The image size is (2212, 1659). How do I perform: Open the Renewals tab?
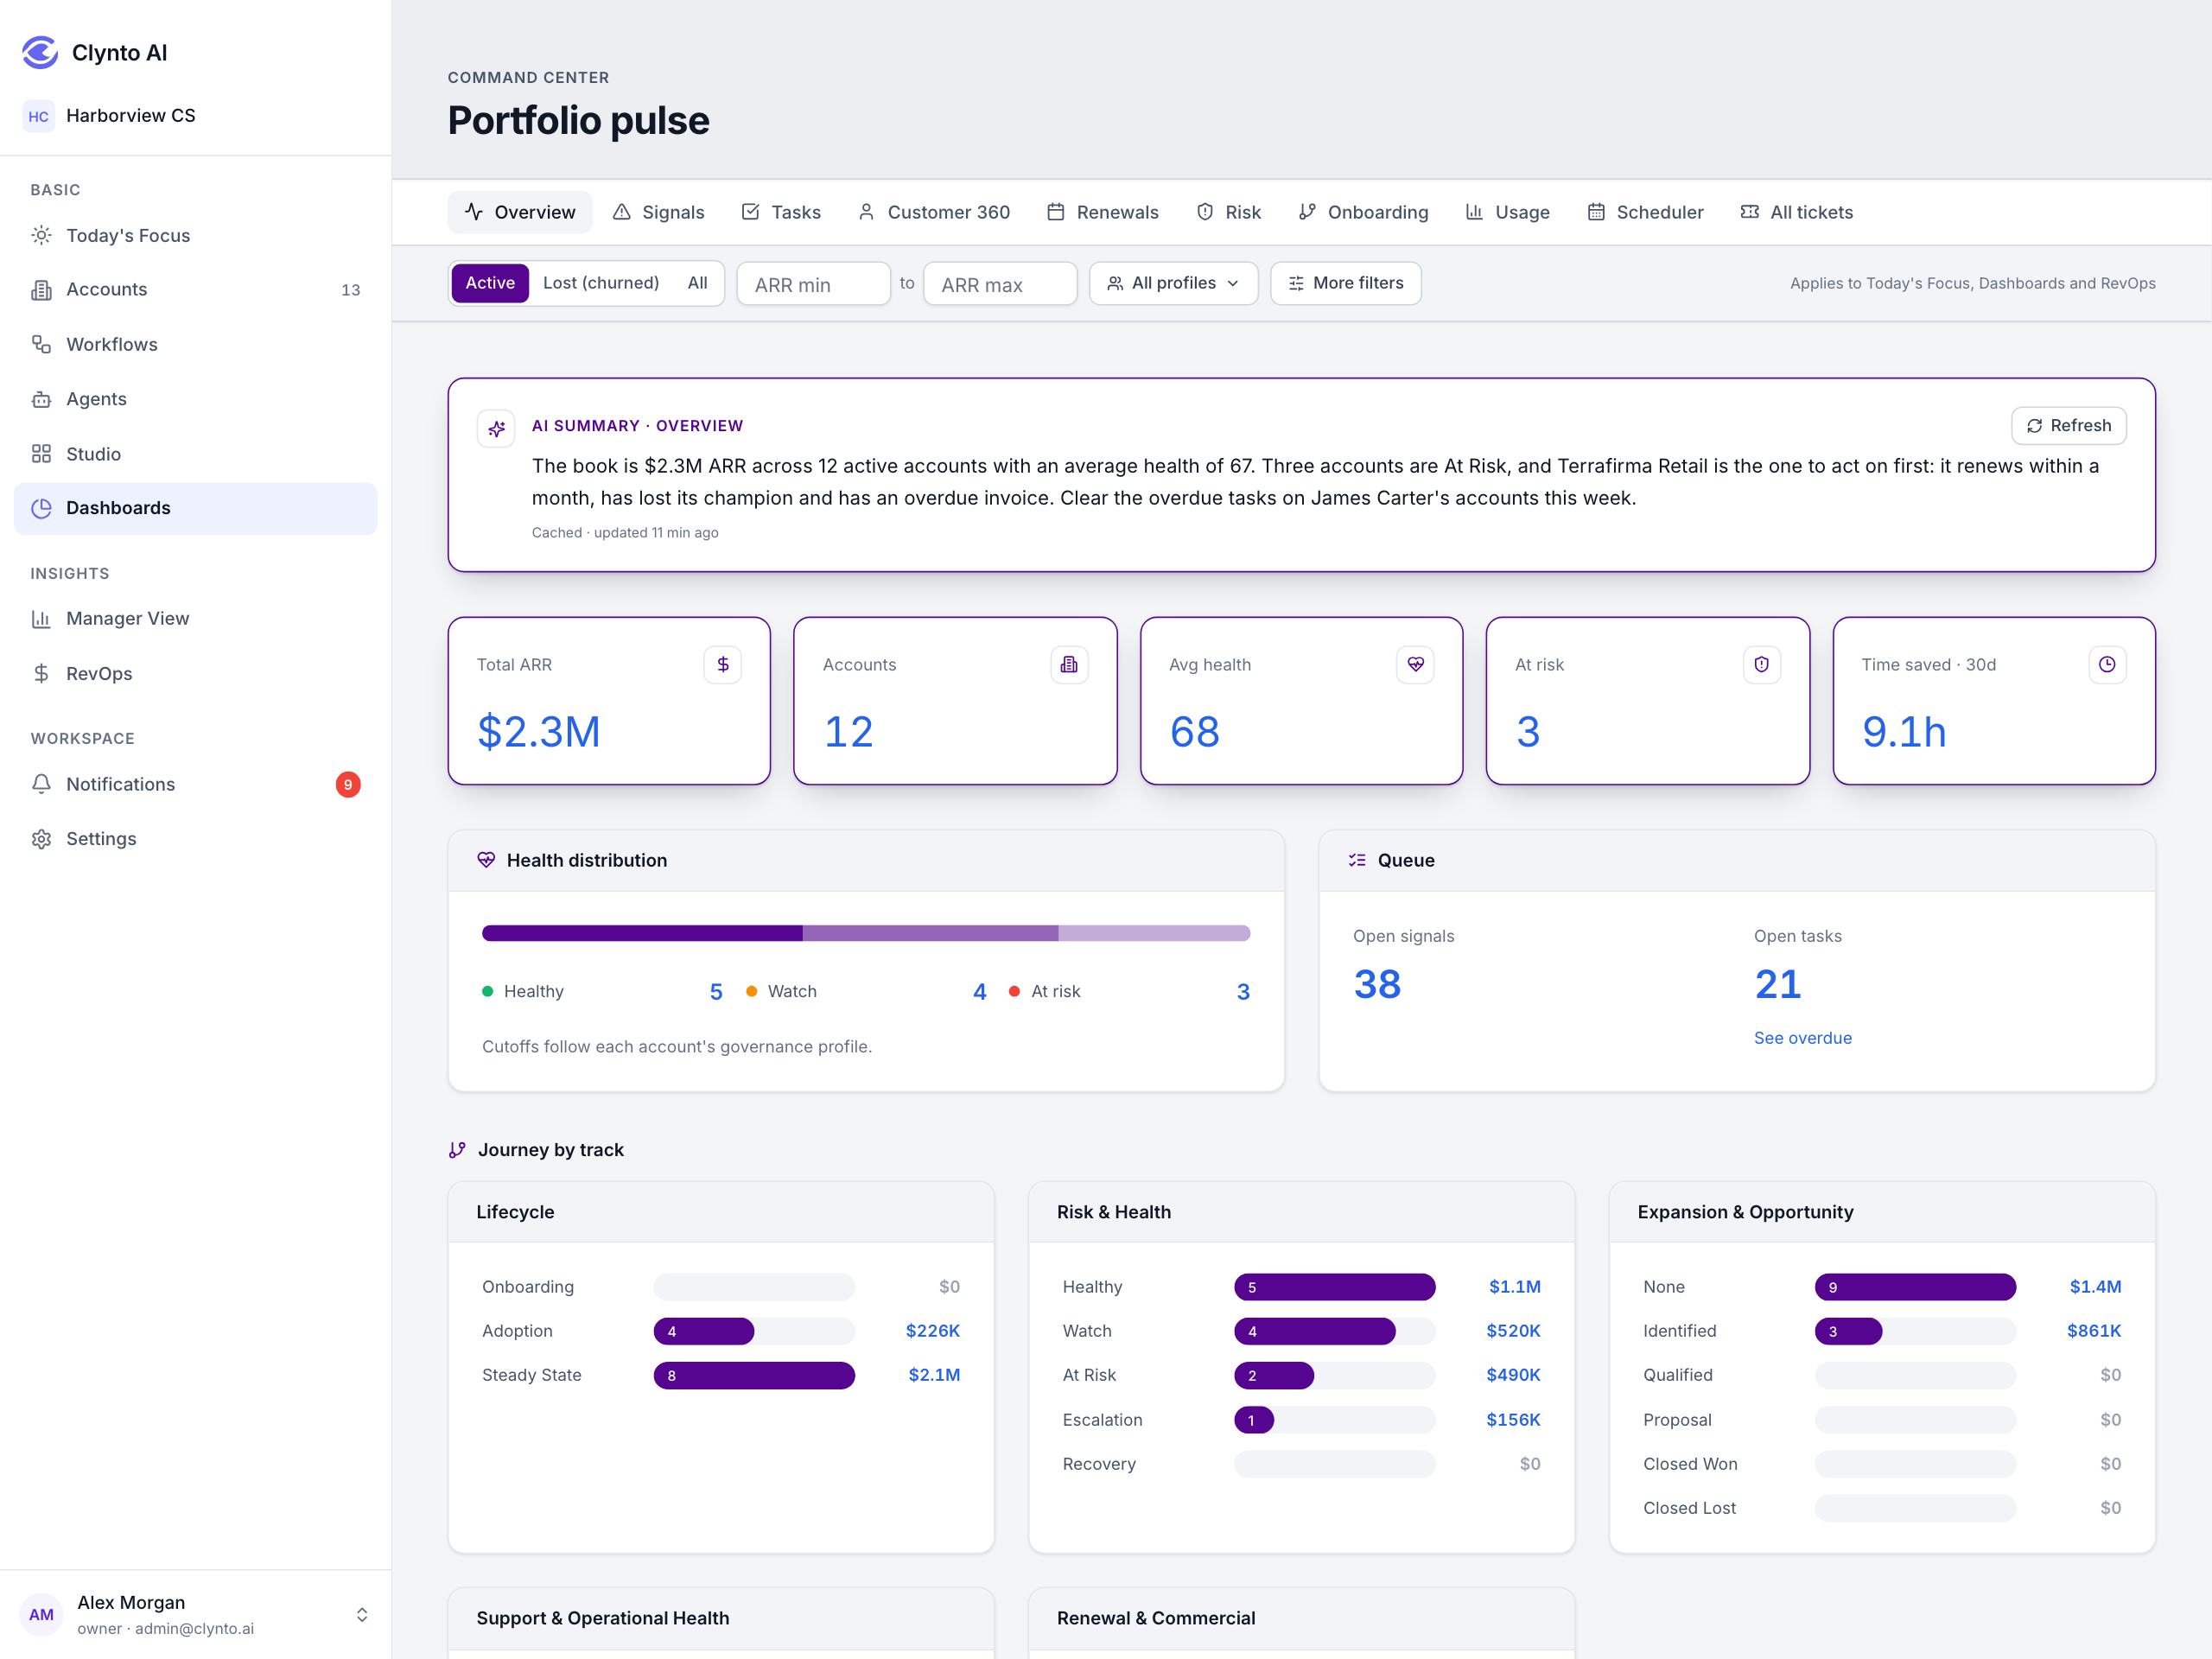[x=1103, y=212]
